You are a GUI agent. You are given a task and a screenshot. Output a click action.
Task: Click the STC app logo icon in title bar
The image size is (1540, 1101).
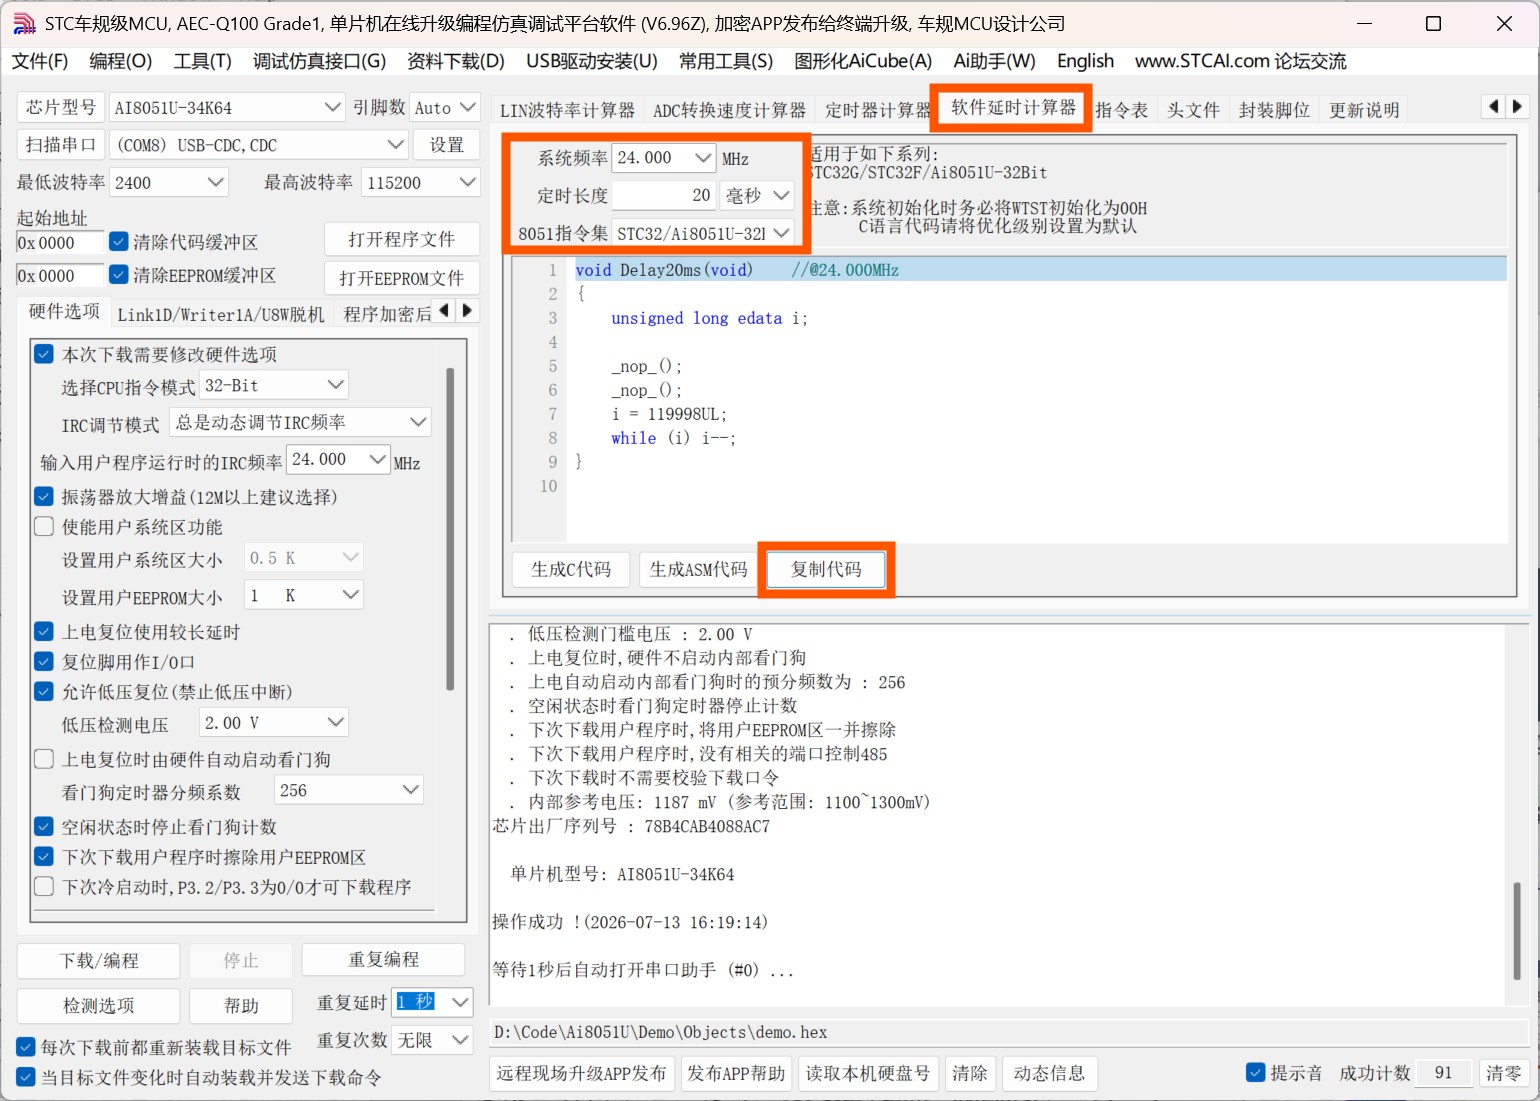24,23
